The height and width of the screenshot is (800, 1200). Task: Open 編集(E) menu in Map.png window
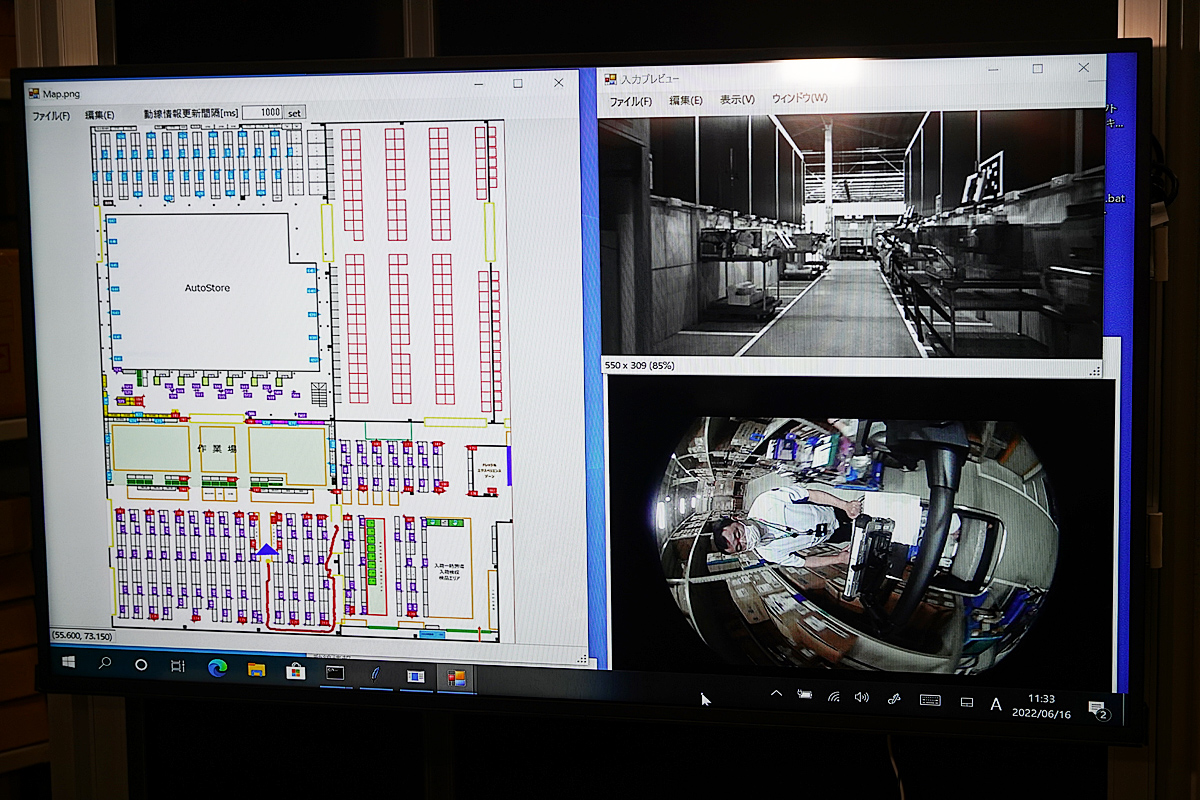pos(100,115)
